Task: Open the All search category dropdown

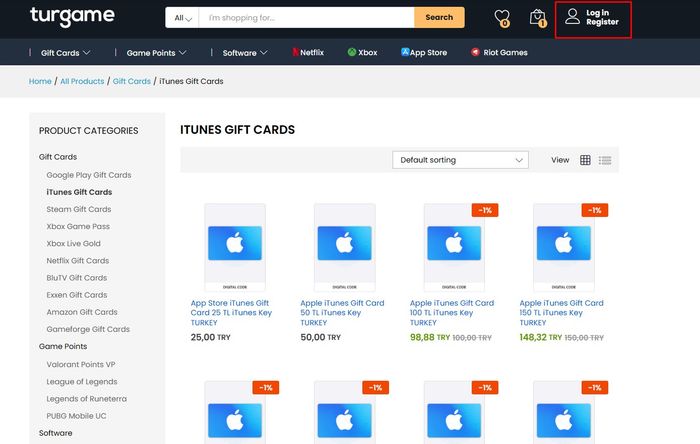Action: coord(182,18)
